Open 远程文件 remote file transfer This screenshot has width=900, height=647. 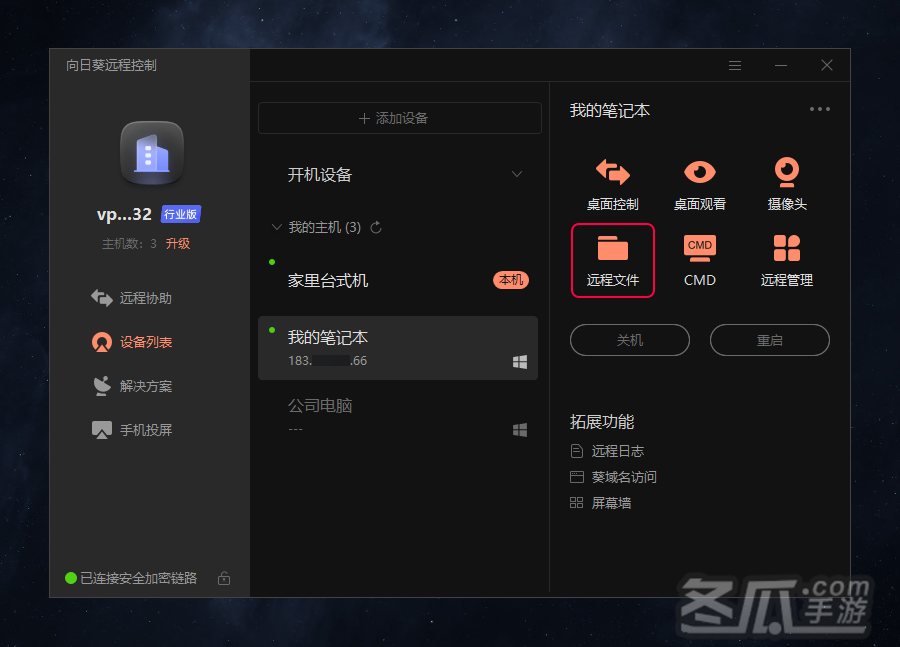tap(613, 261)
